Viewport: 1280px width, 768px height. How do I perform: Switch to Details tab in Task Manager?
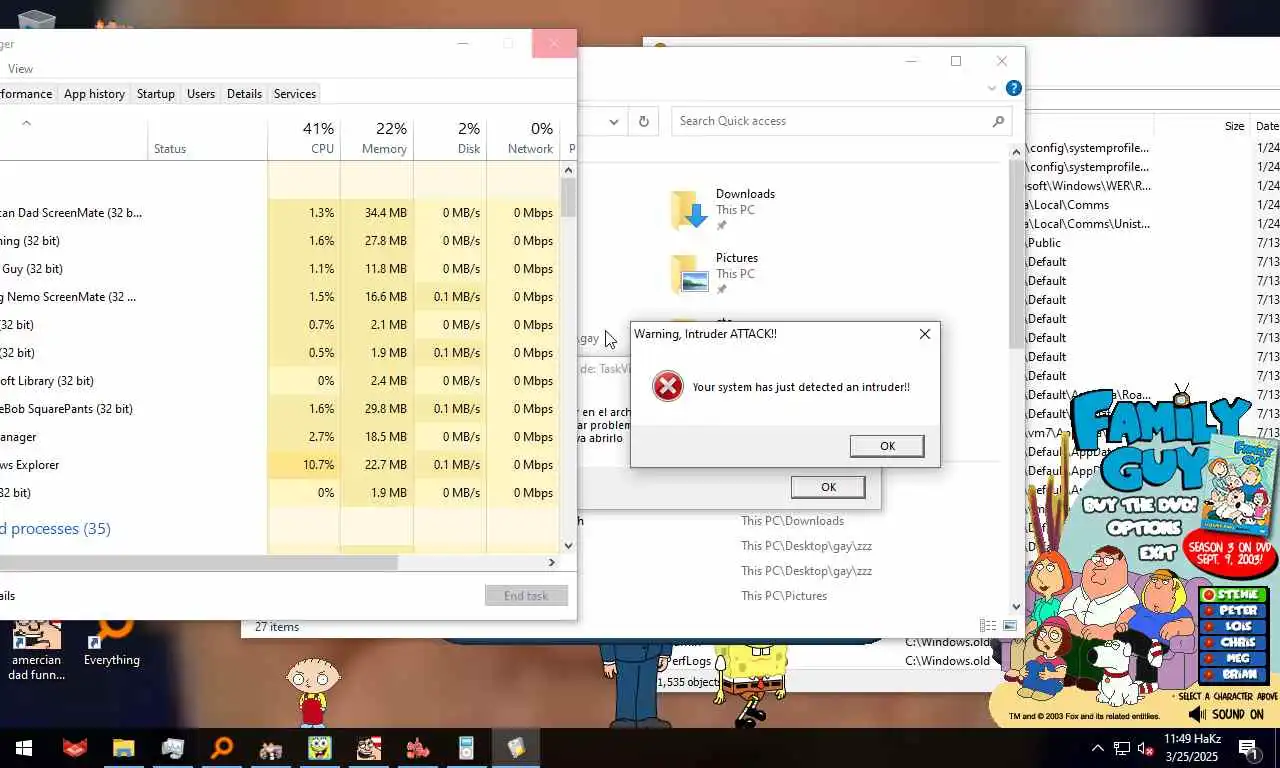coord(244,94)
